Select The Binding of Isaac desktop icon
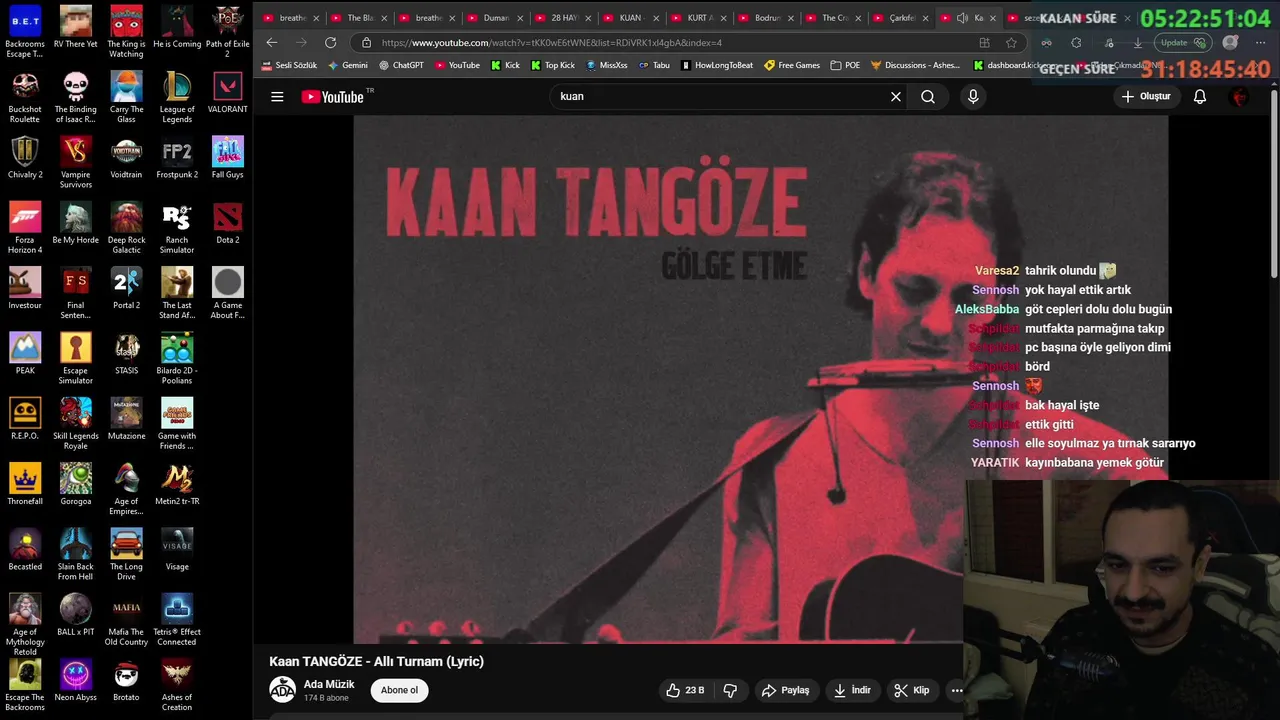Image resolution: width=1280 pixels, height=720 pixels. [x=76, y=98]
